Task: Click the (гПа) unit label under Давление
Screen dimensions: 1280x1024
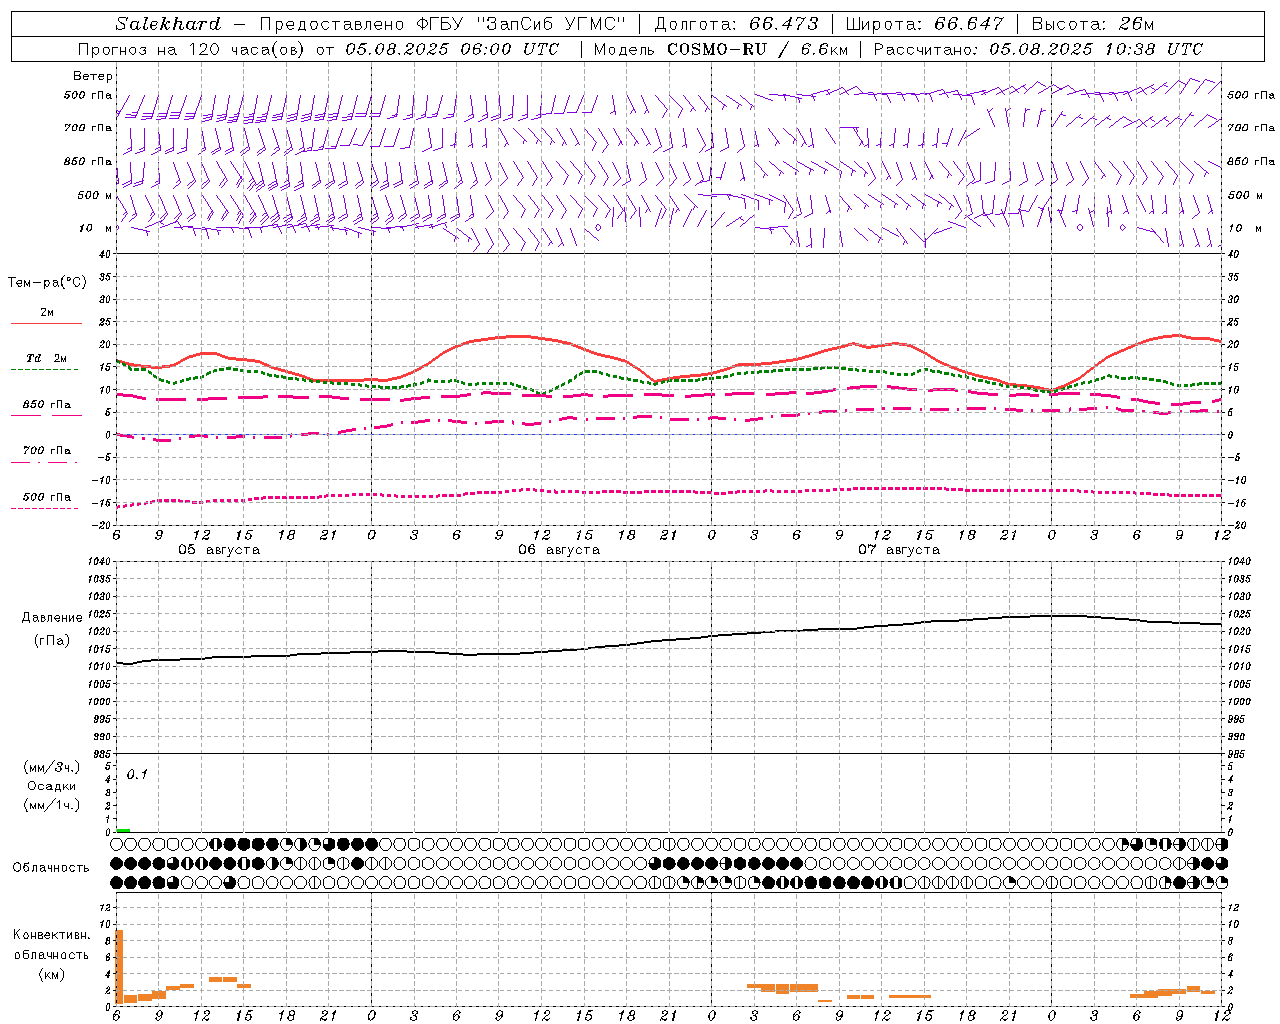Action: (52, 640)
